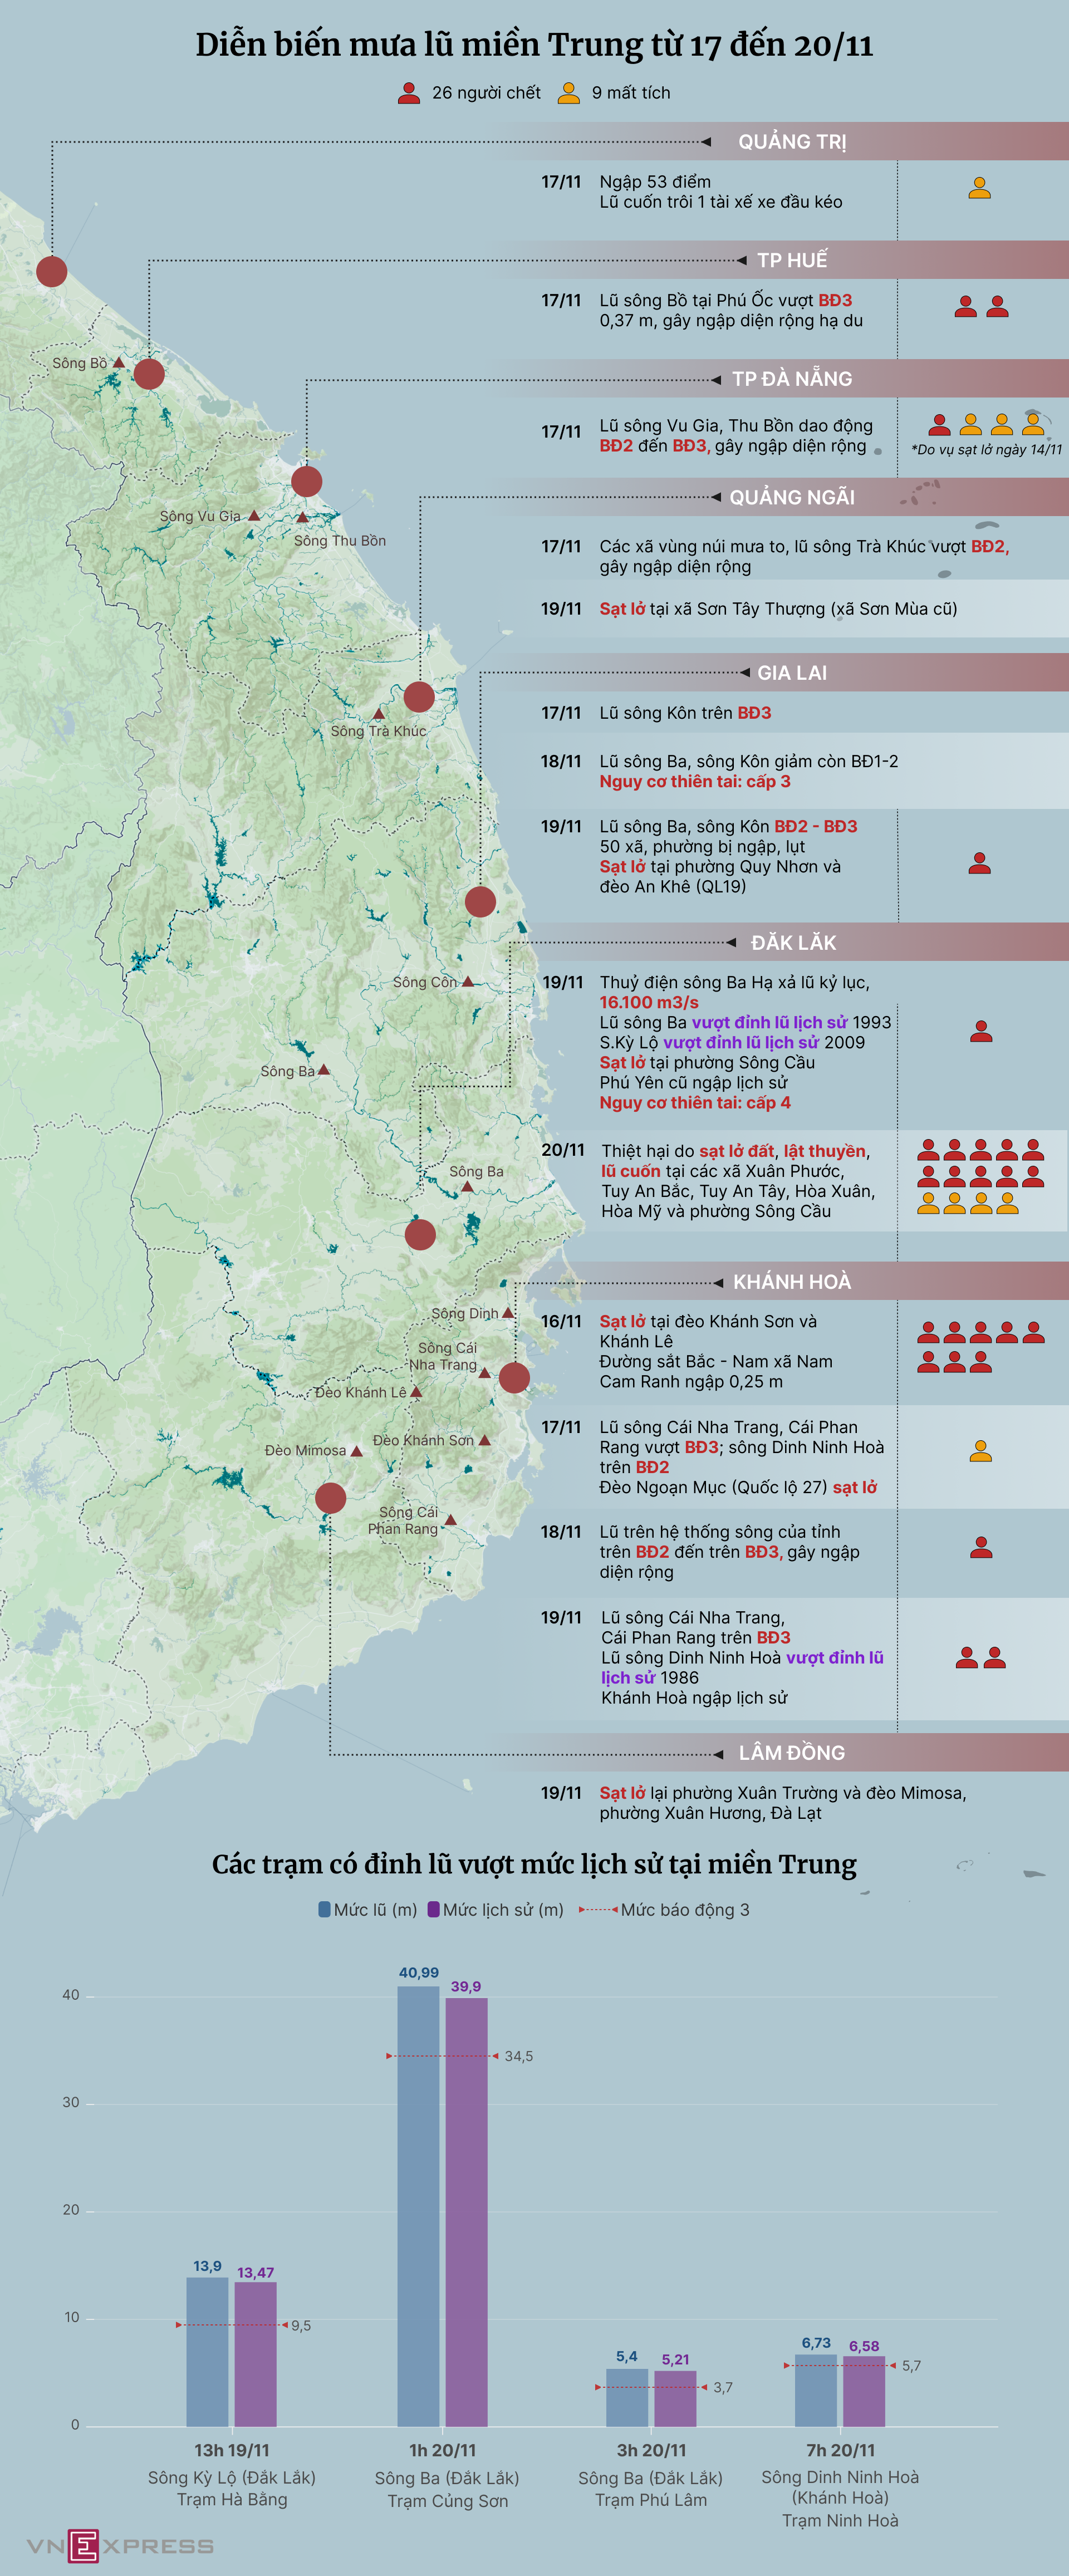Click the purple Mức lịch sử legend swatch
The width and height of the screenshot is (1069, 2576).
(x=433, y=1909)
